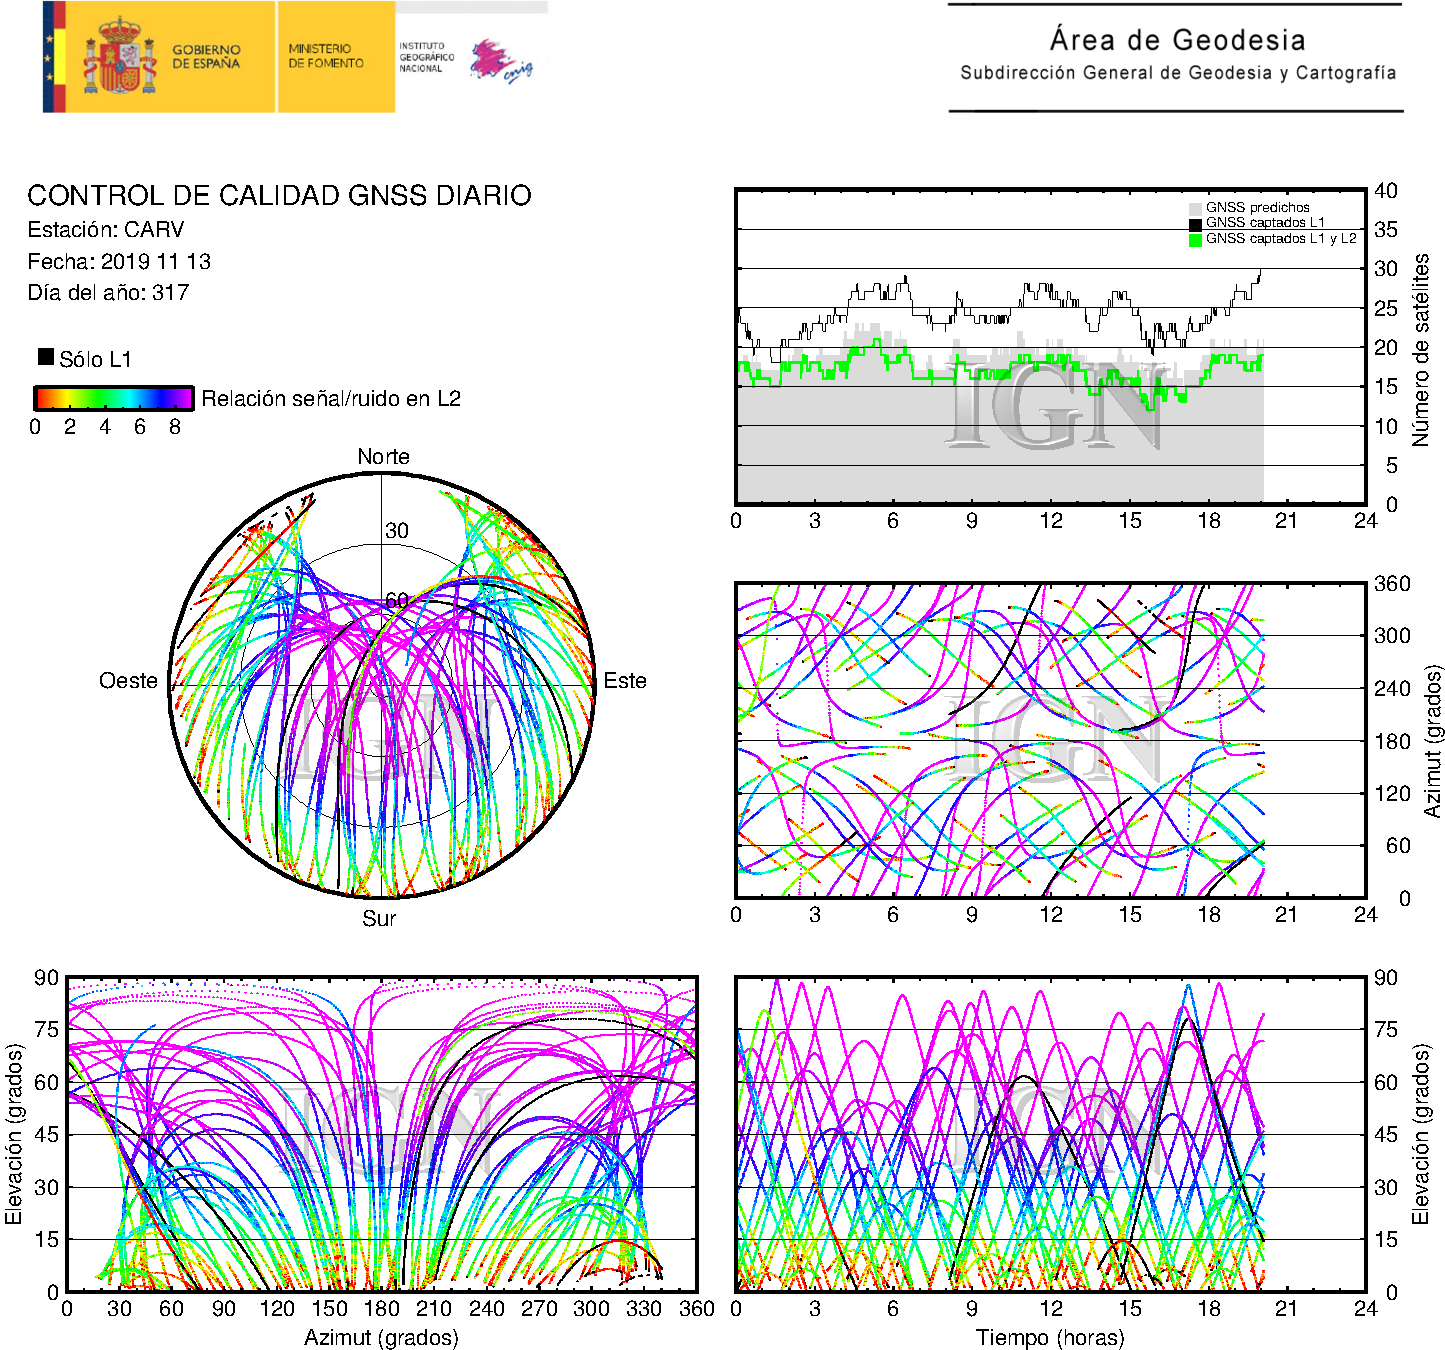Click the number of satellites time chart
The width and height of the screenshot is (1445, 1350).
[x=1051, y=346]
